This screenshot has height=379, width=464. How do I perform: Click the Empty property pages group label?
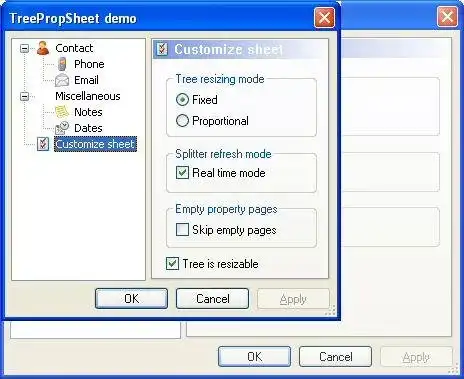tap(226, 209)
